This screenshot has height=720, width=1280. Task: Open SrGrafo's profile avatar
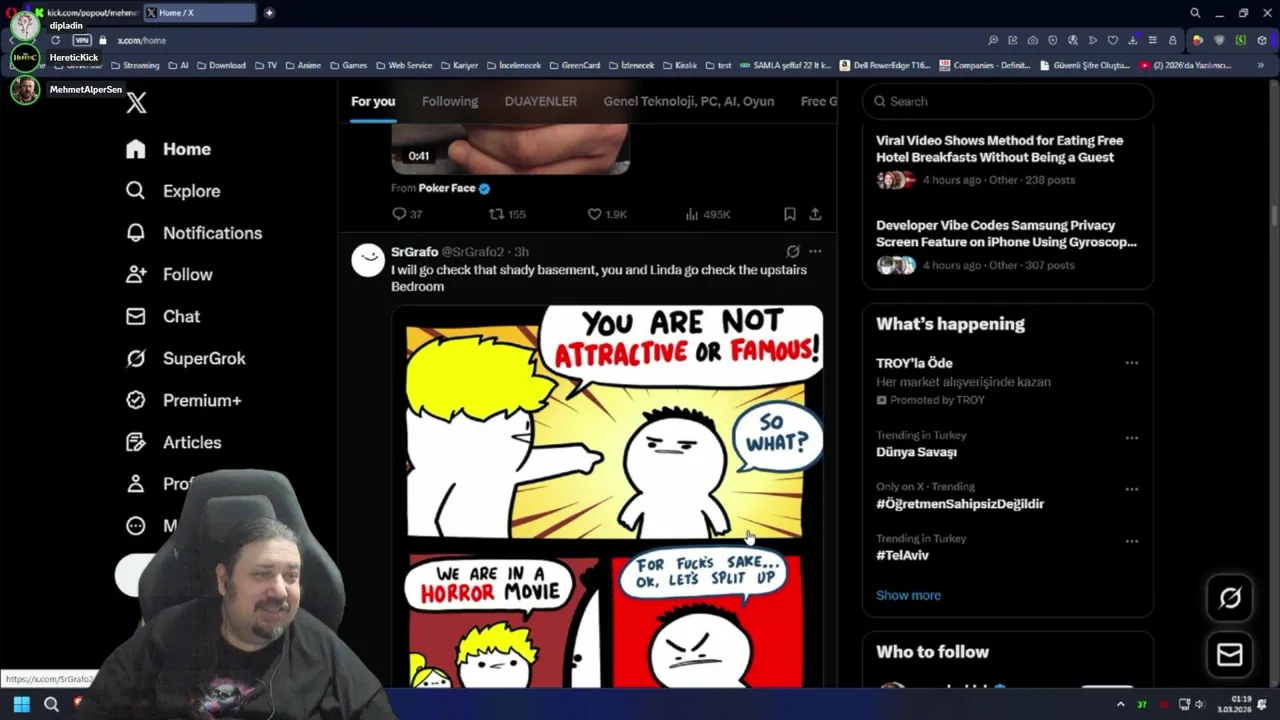click(x=368, y=260)
